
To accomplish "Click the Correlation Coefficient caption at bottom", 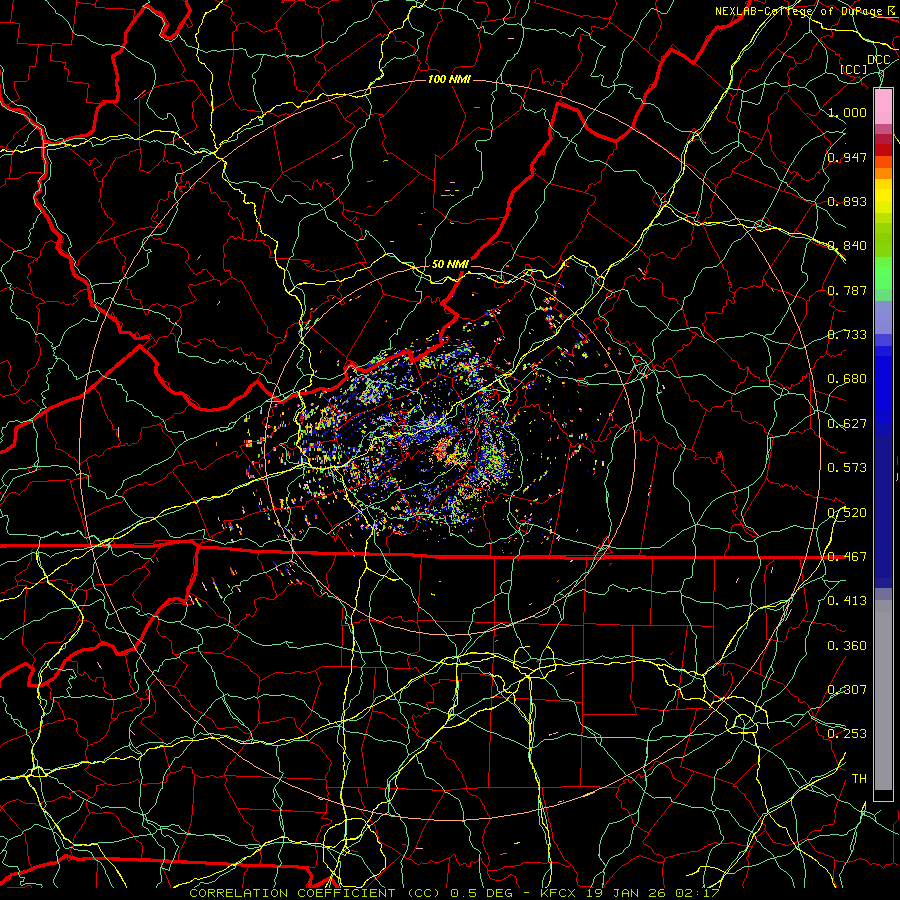I will pyautogui.click(x=454, y=893).
